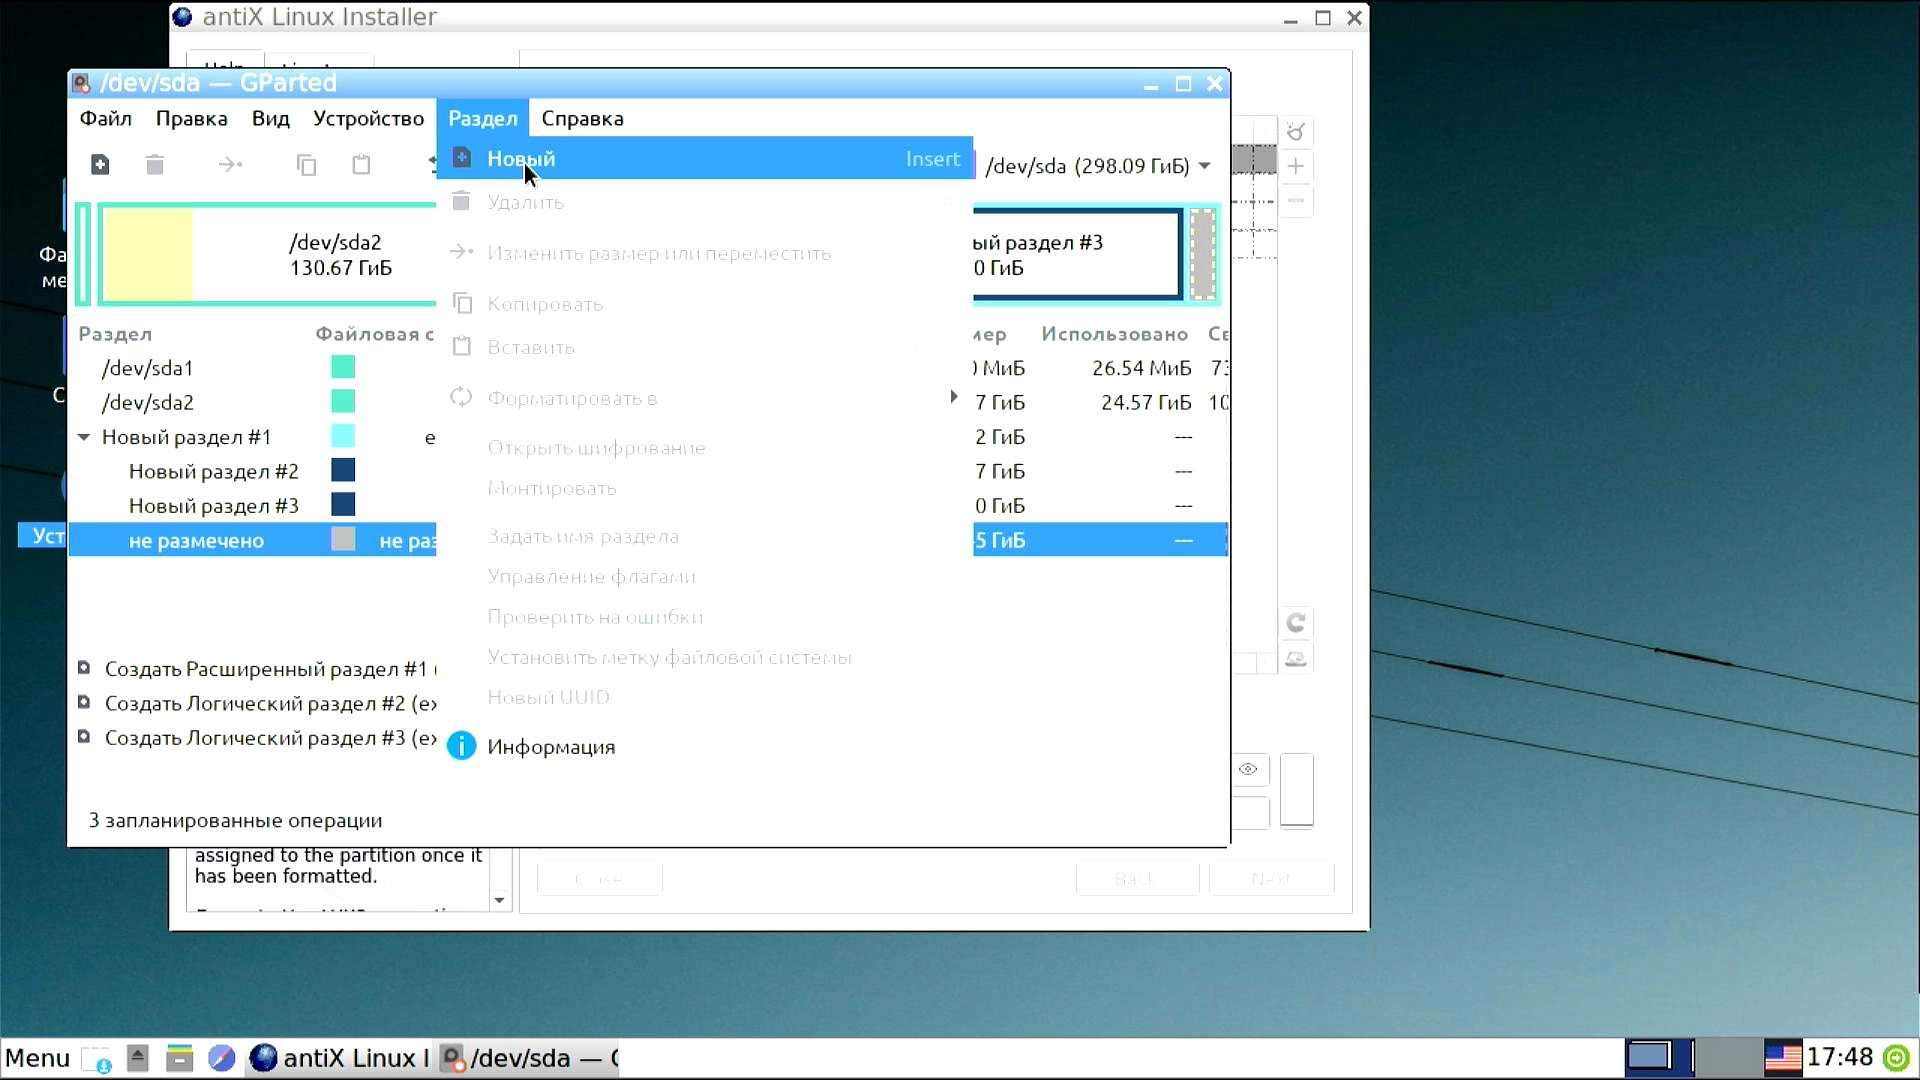This screenshot has width=1920, height=1080.
Task: Open the Устройство menu
Action: (x=368, y=119)
